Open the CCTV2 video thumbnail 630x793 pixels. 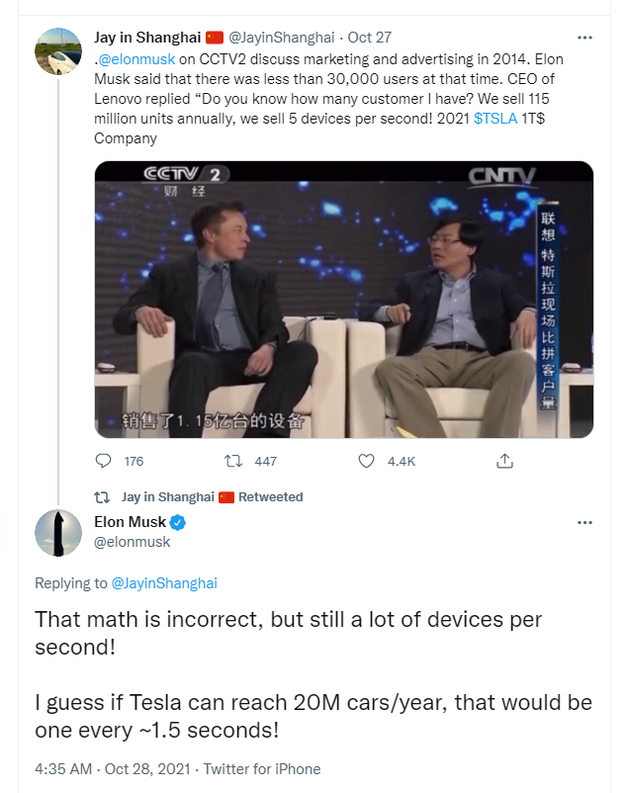[343, 300]
